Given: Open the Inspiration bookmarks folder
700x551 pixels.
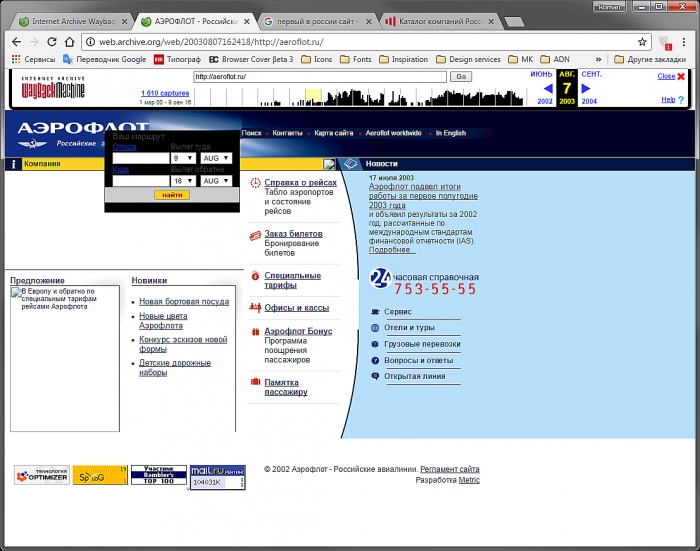Looking at the screenshot, I should tap(404, 59).
